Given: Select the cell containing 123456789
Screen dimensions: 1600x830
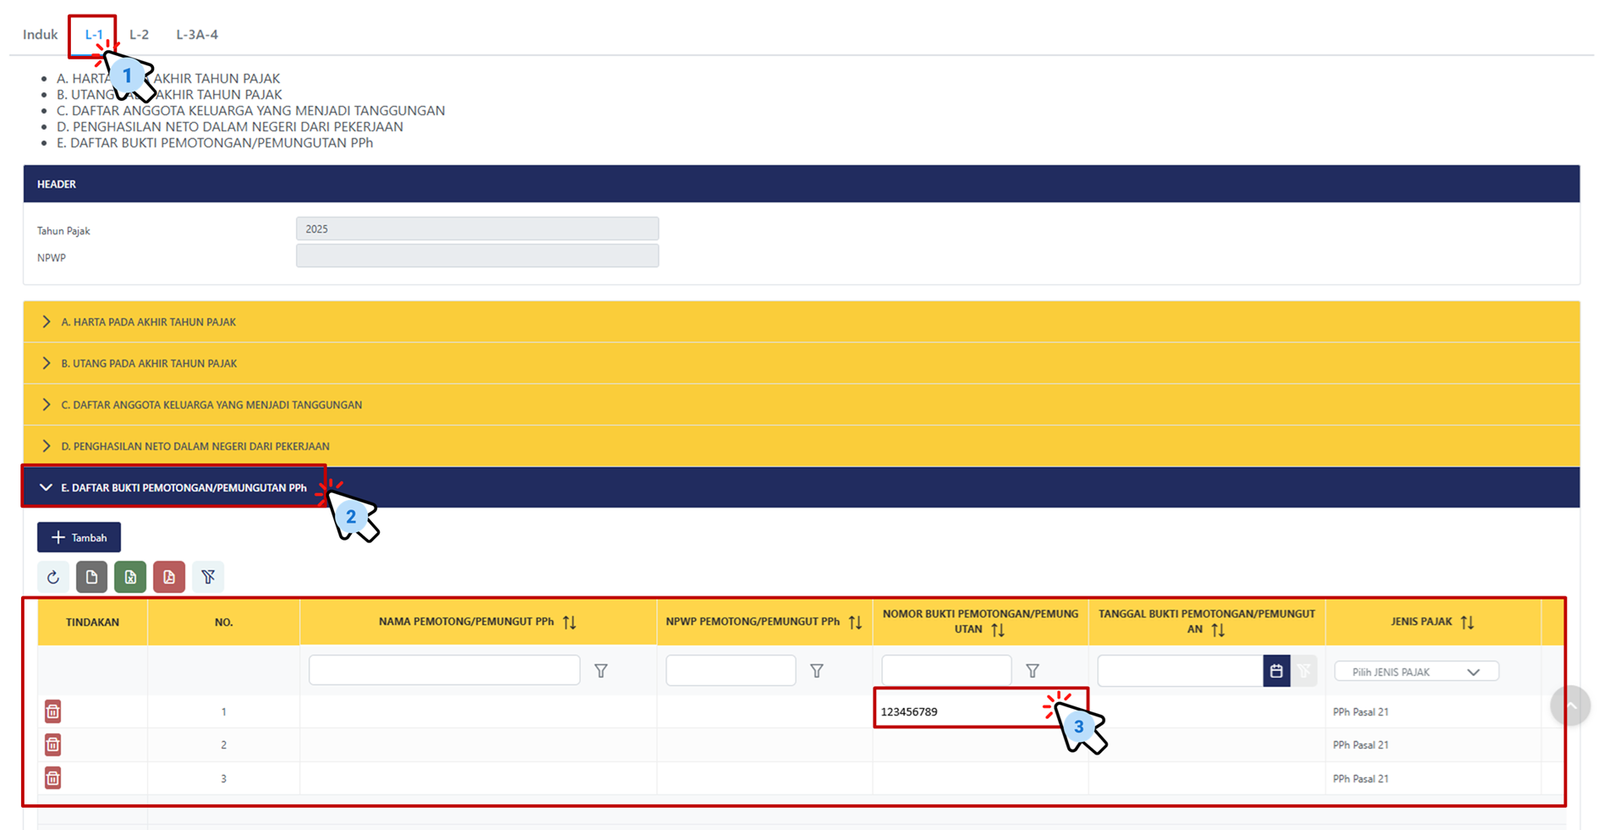Looking at the screenshot, I should (960, 712).
